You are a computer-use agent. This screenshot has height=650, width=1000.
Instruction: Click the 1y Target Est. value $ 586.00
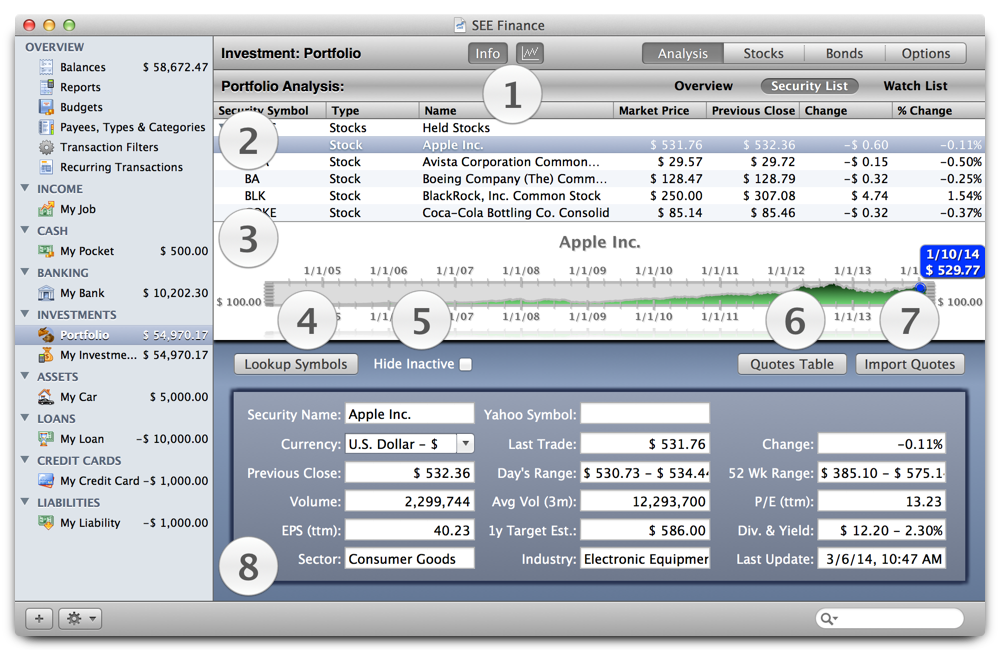tap(645, 530)
